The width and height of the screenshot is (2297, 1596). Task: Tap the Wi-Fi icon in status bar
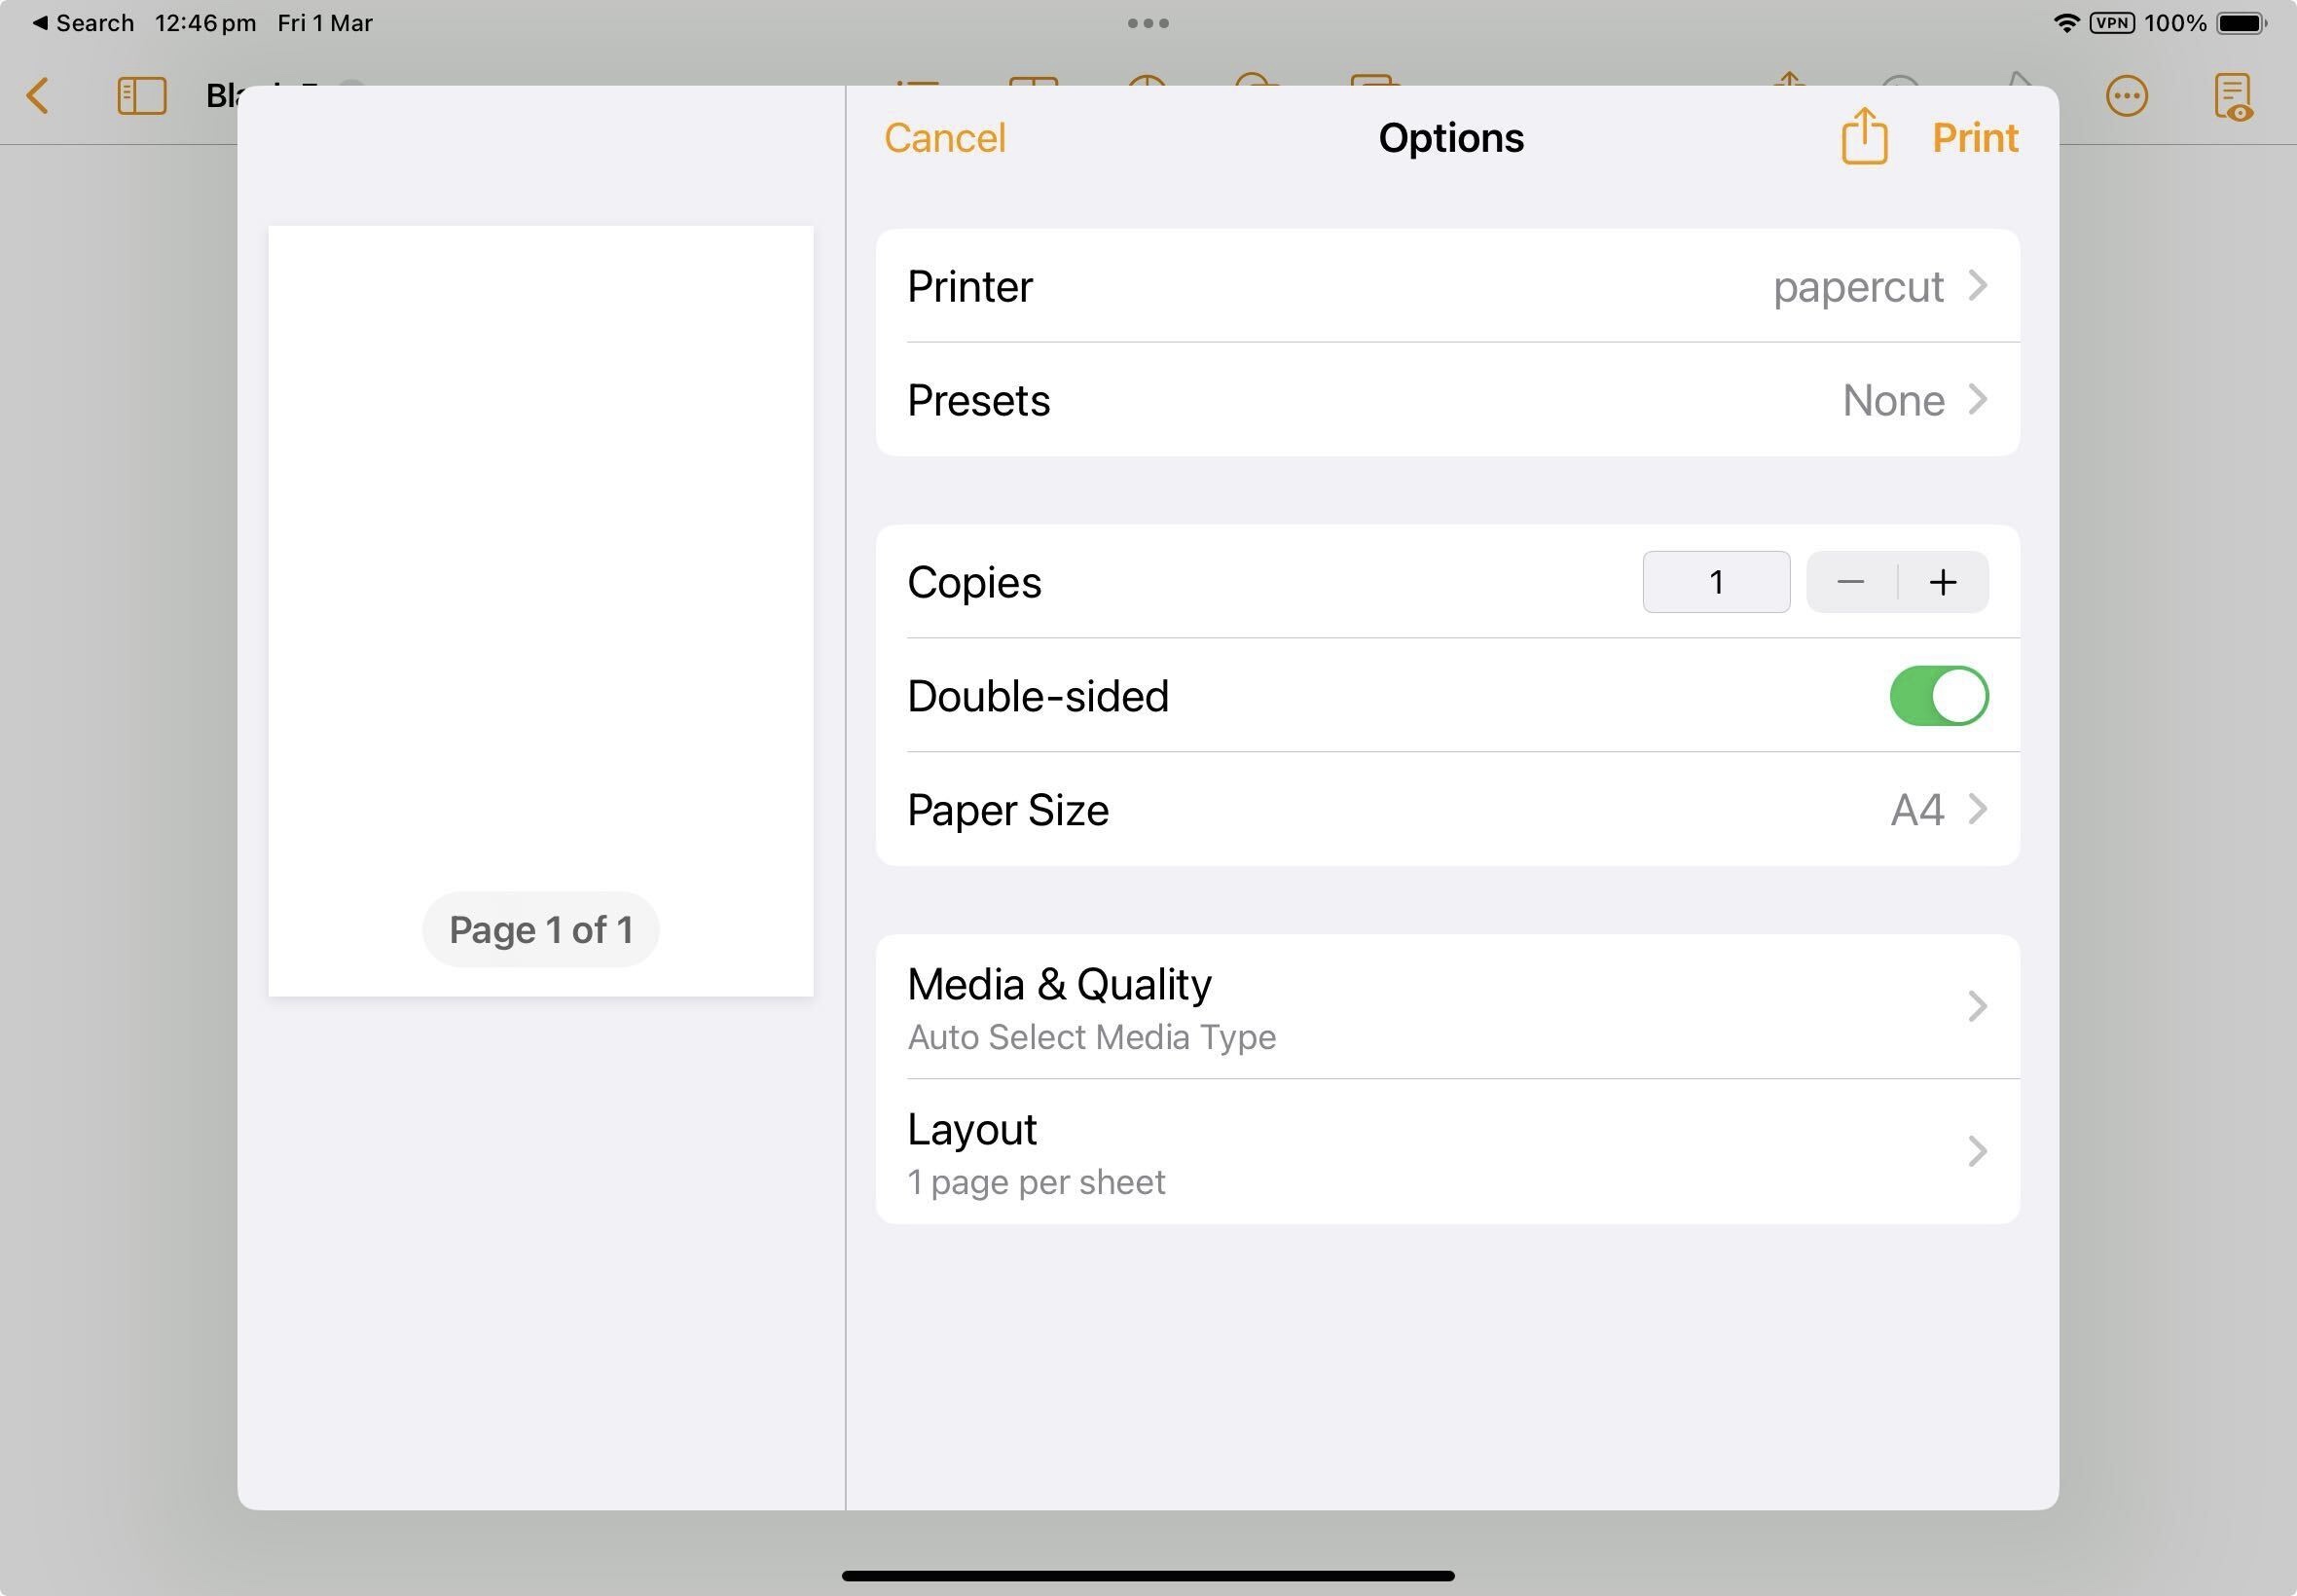pos(2058,21)
